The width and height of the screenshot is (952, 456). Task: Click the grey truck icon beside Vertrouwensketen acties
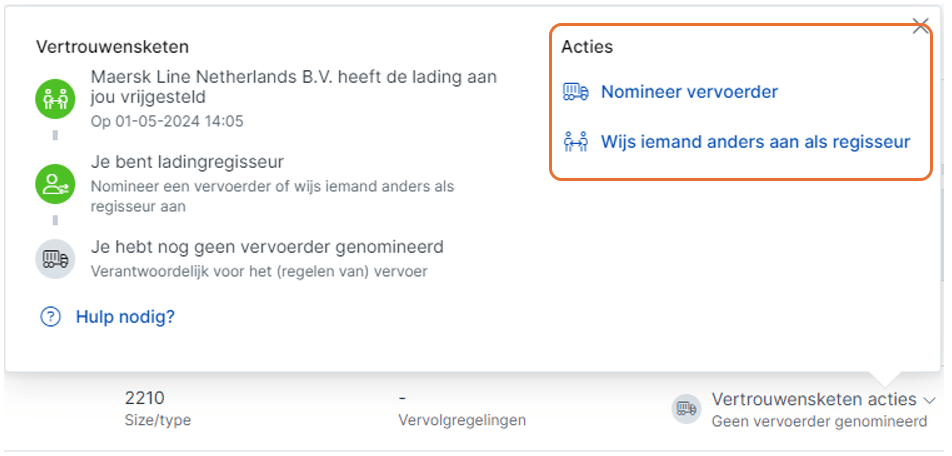(687, 408)
